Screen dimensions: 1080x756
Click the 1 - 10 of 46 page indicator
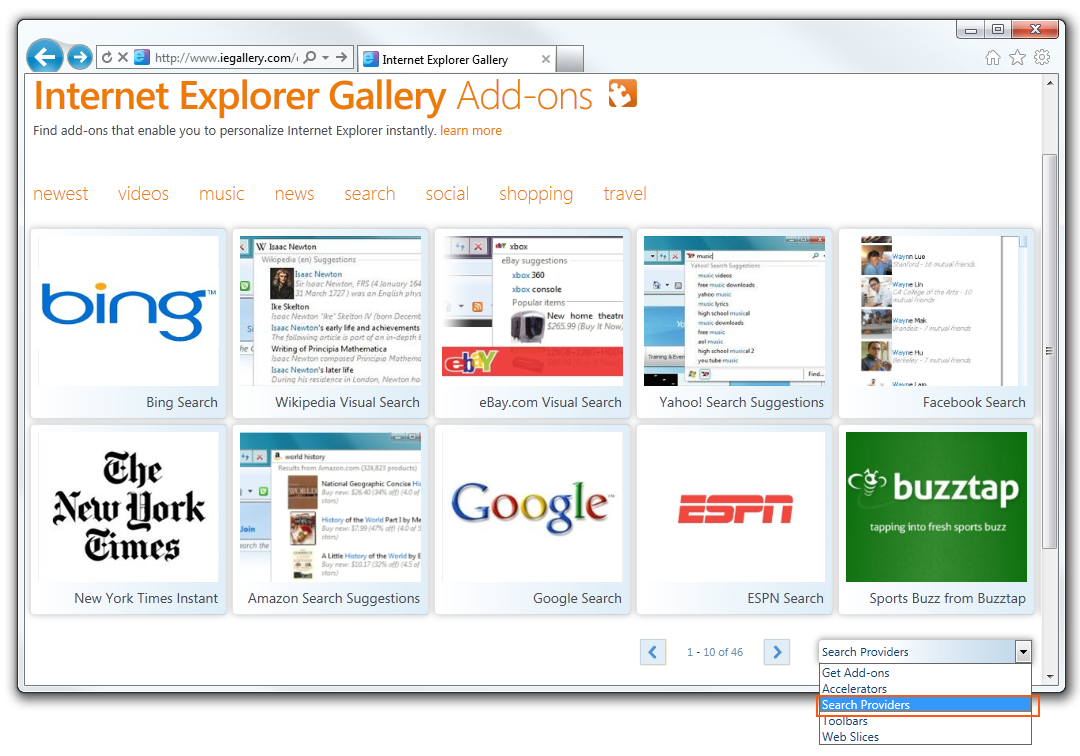(x=715, y=652)
